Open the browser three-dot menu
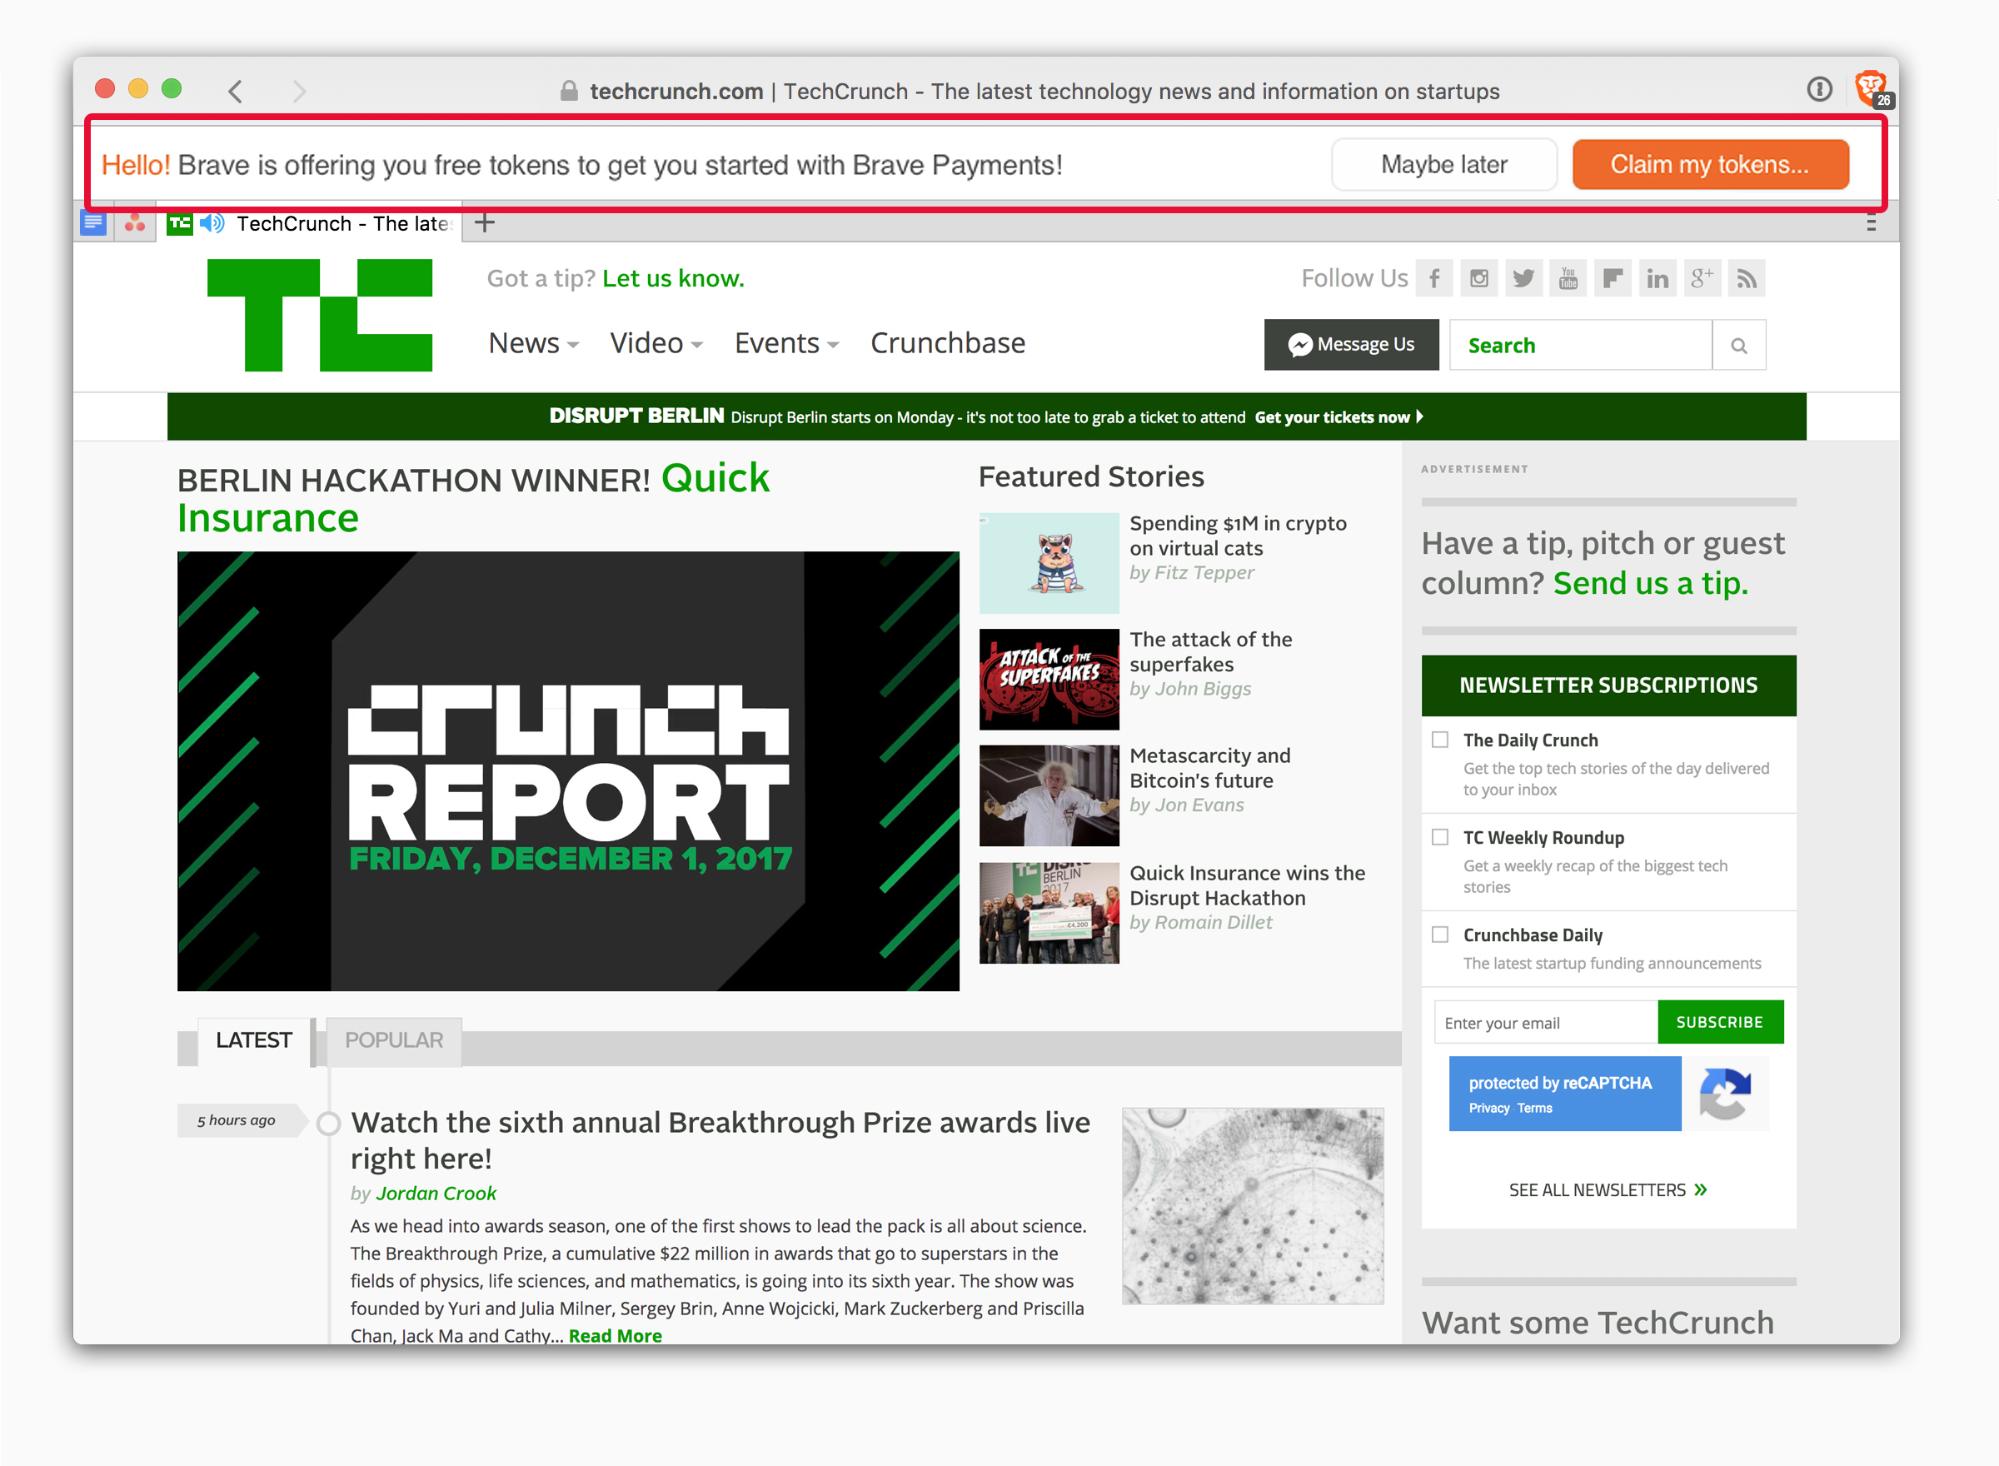 (1871, 224)
